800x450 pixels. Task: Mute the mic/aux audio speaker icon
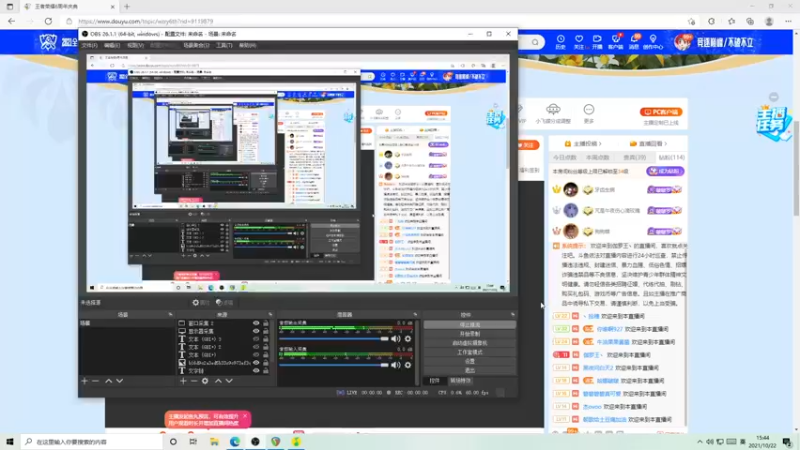tap(396, 365)
